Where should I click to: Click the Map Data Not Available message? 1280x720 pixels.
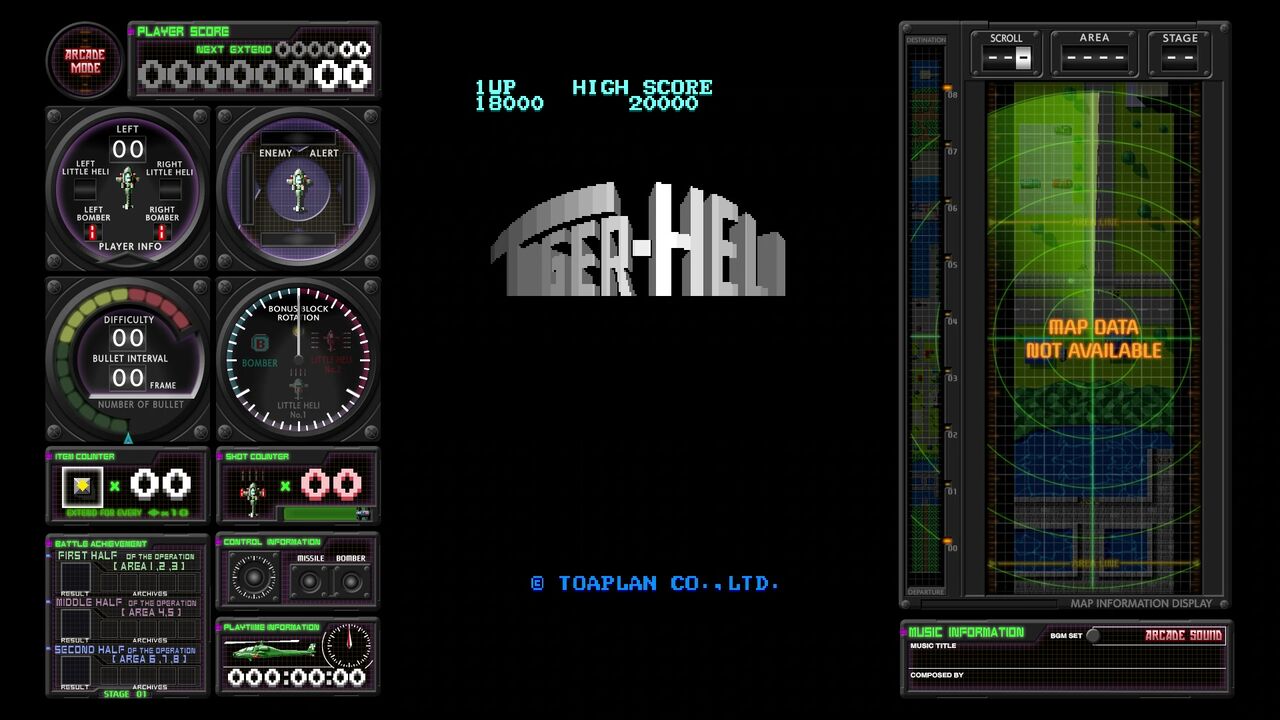[x=1094, y=339]
